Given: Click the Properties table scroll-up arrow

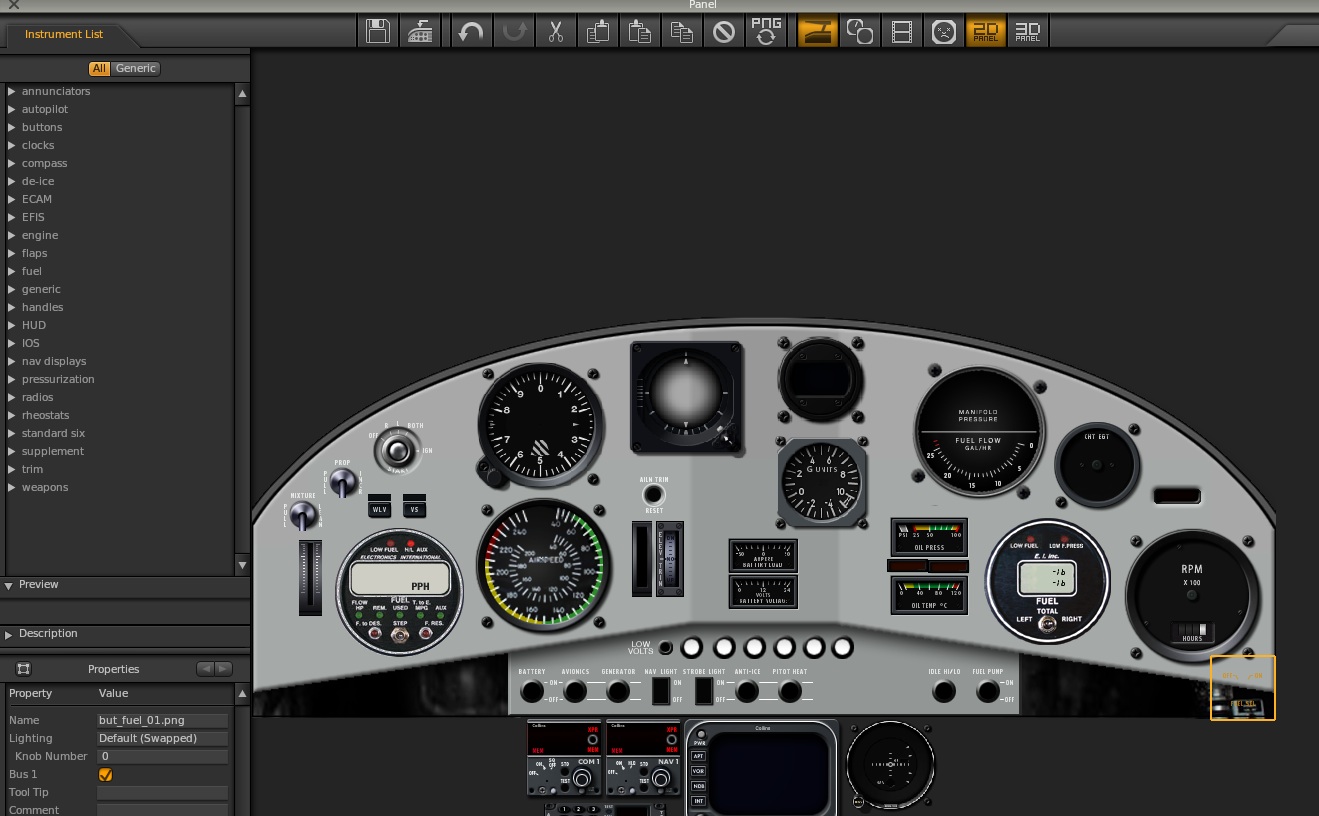Looking at the screenshot, I should [x=242, y=693].
